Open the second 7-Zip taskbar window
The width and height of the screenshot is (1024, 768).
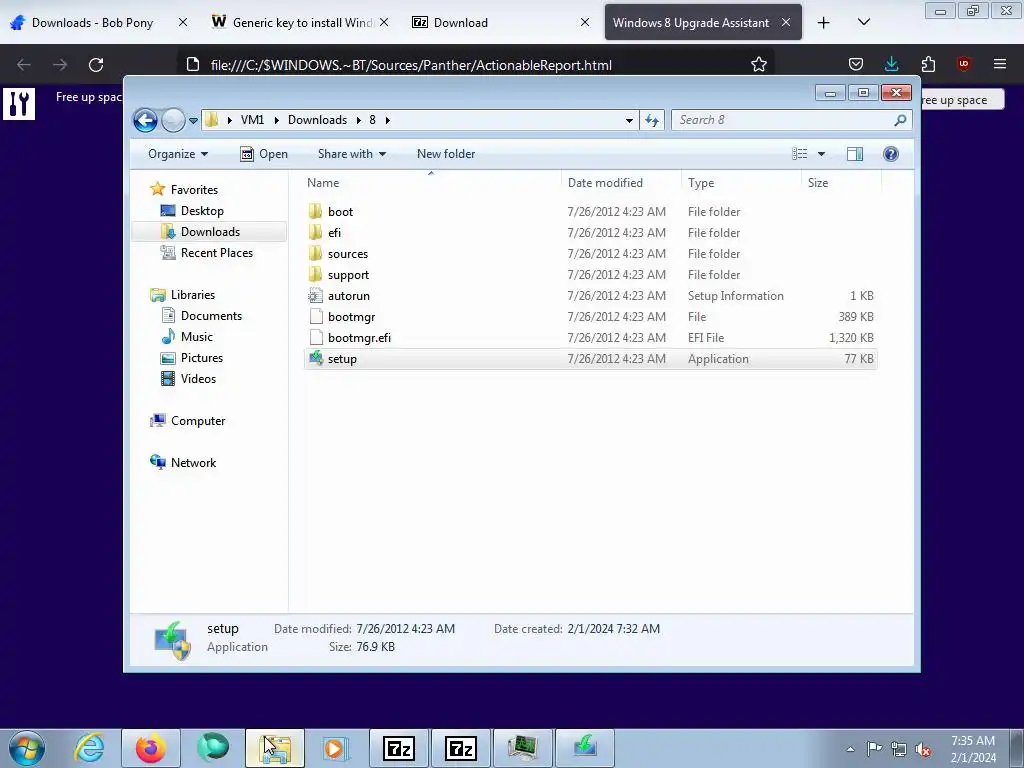point(460,748)
